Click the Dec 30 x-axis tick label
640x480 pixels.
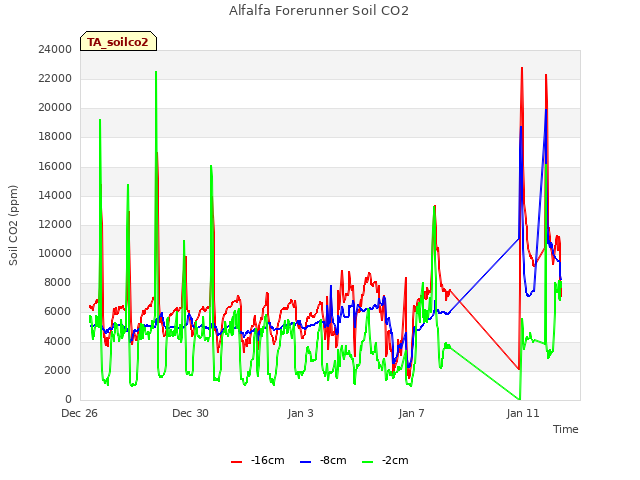tap(190, 413)
